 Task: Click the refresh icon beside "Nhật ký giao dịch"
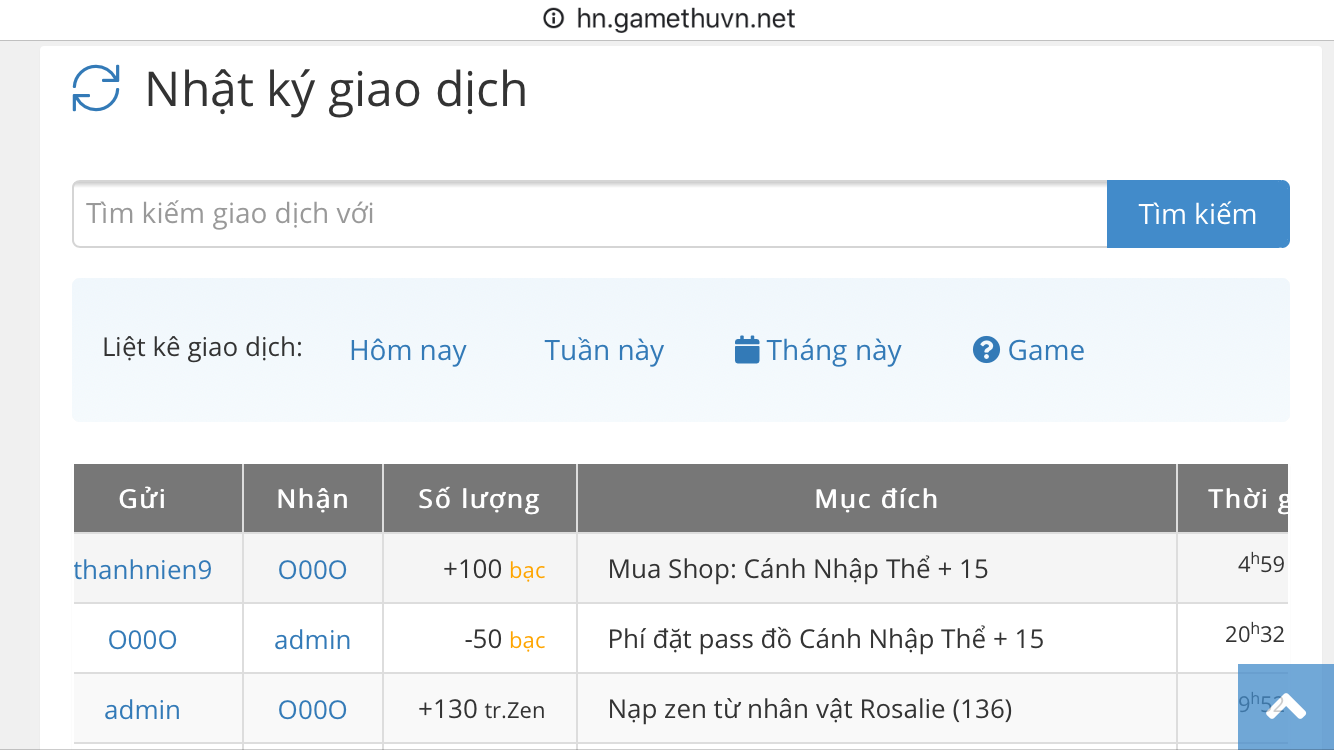click(95, 89)
